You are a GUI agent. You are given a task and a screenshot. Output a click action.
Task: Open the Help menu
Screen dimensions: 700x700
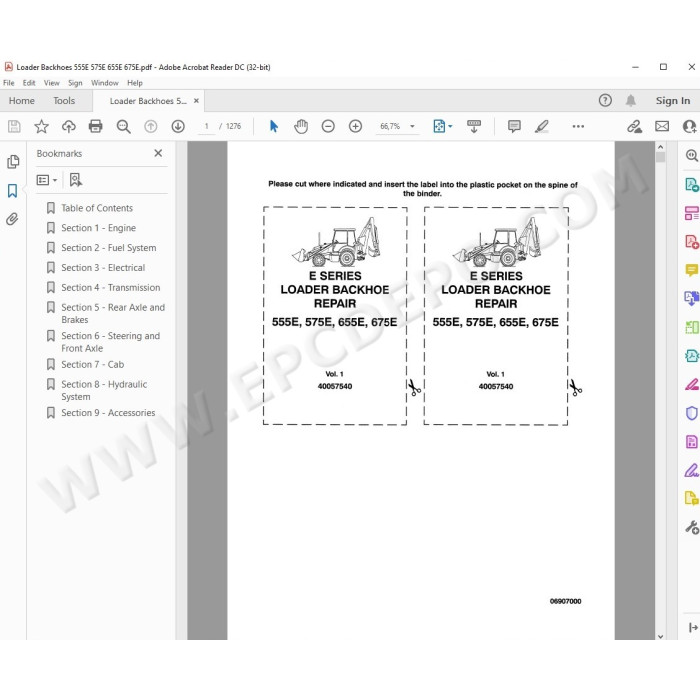coord(134,83)
